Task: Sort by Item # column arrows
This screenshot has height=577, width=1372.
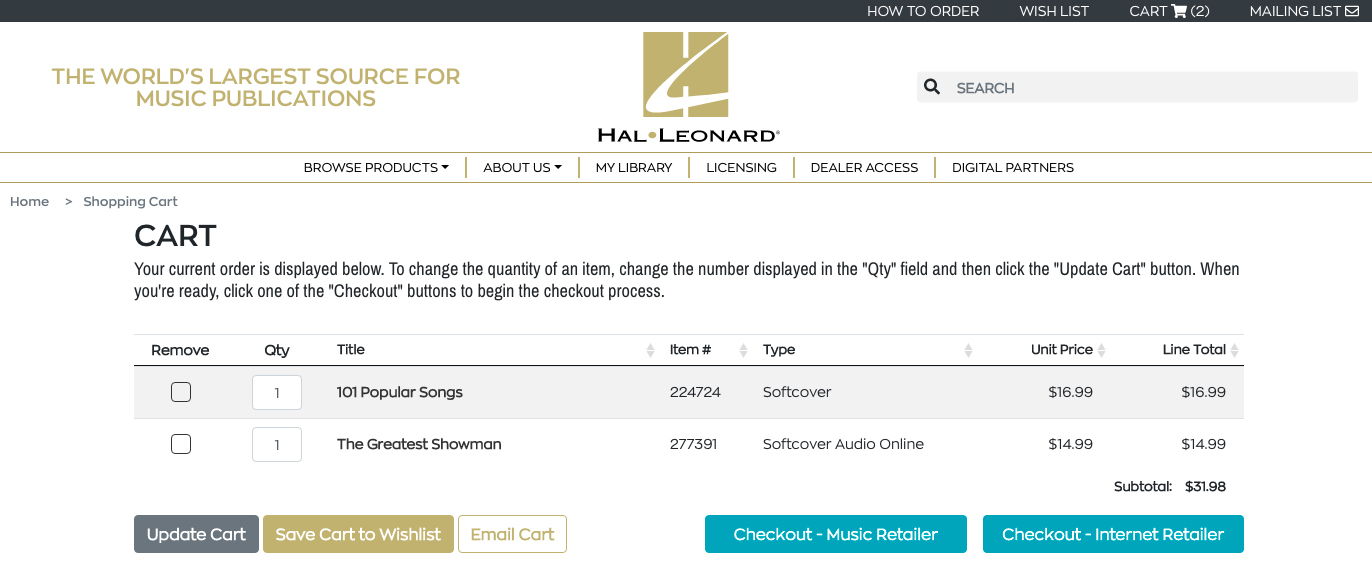Action: (x=743, y=350)
